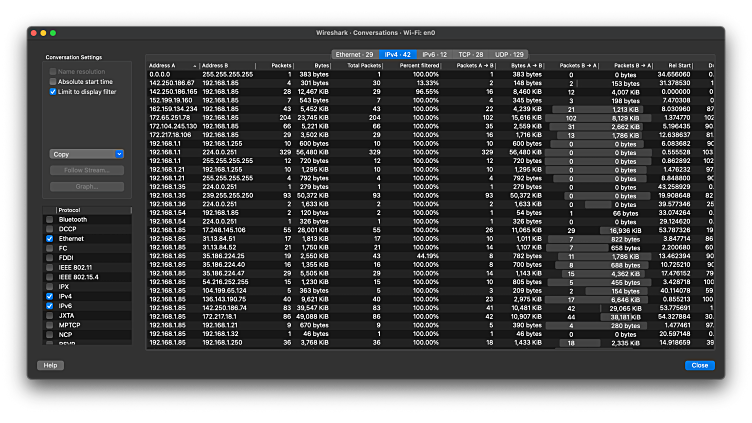Viewport: 752px width, 423px height.
Task: Enable the MPTCP protocol checkbox
Action: [50, 324]
